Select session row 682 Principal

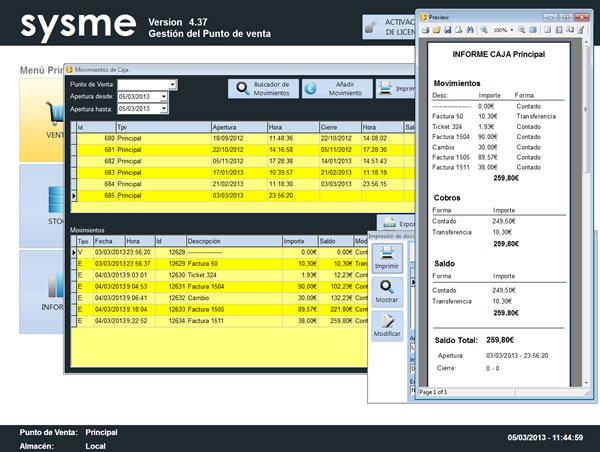click(245, 161)
